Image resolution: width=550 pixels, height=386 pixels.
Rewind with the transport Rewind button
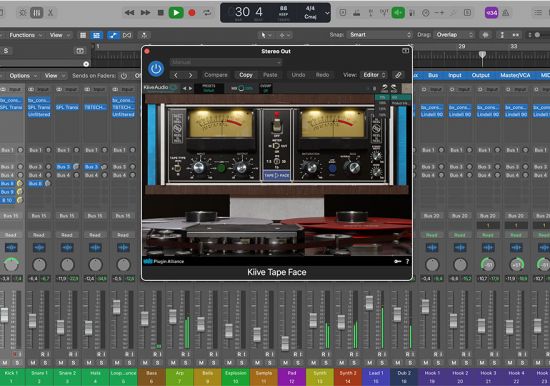(x=129, y=13)
